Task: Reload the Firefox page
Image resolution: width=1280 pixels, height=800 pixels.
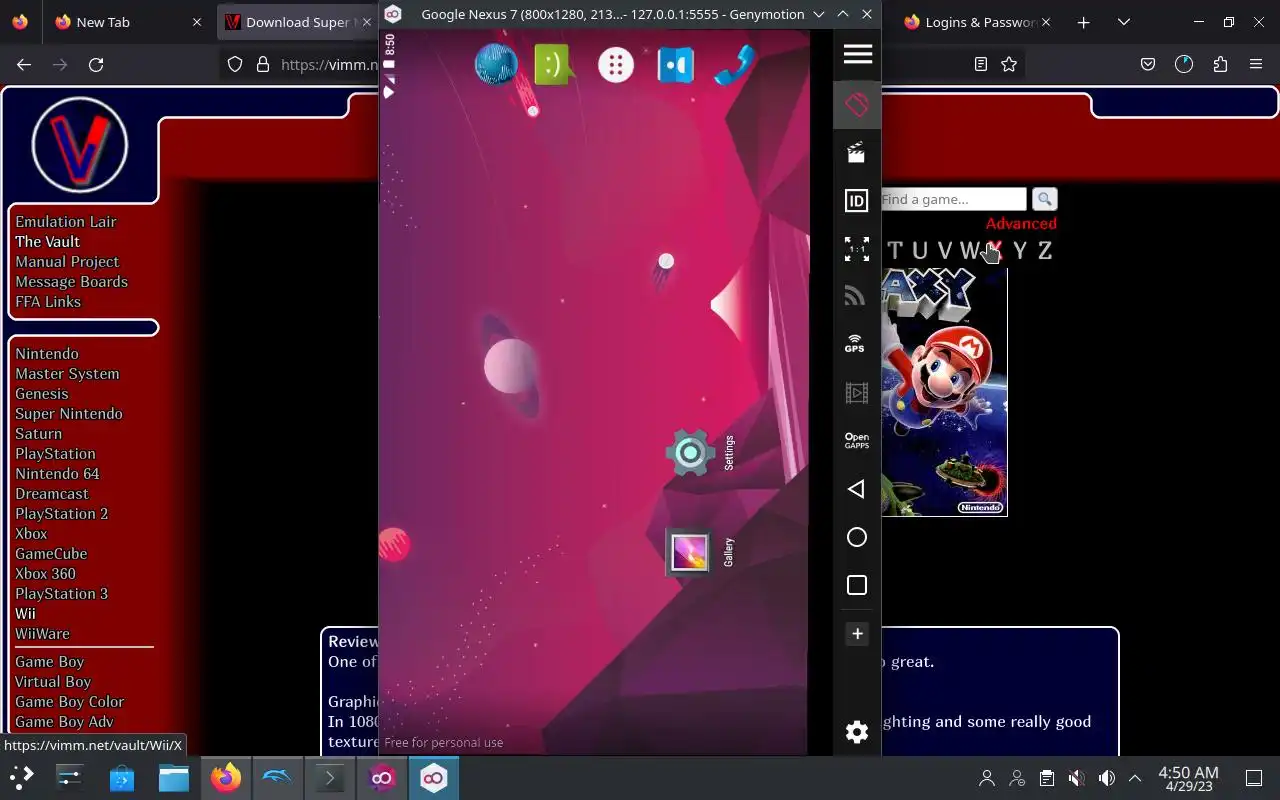Action: 96,64
